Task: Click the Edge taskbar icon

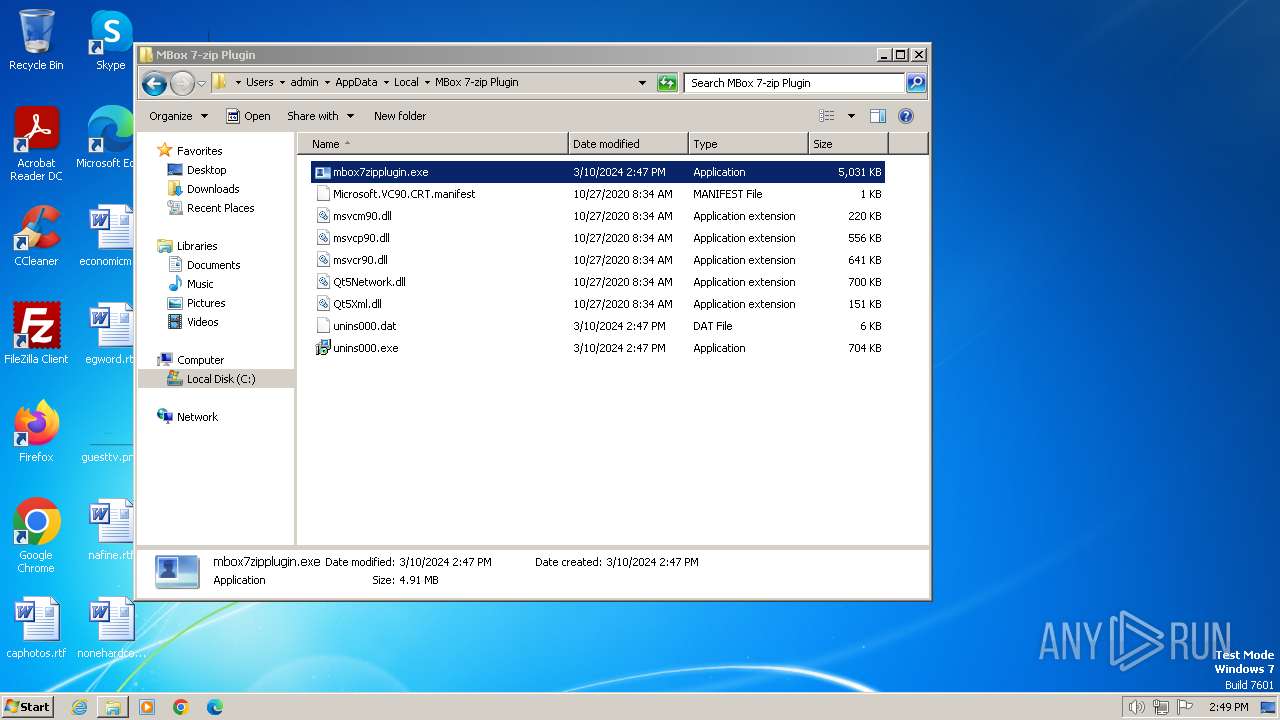Action: click(215, 707)
